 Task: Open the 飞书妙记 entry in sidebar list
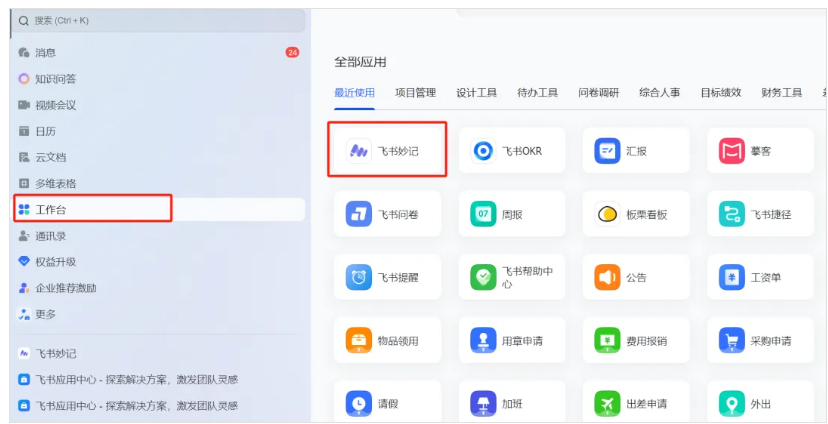[56, 354]
